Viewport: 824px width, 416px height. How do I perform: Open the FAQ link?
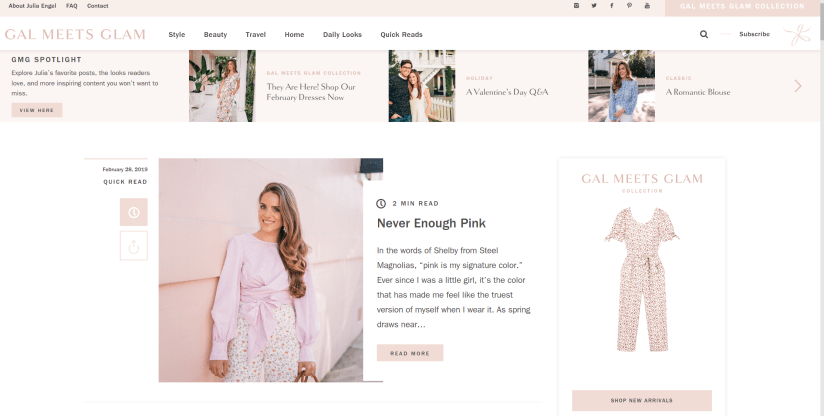click(x=72, y=6)
